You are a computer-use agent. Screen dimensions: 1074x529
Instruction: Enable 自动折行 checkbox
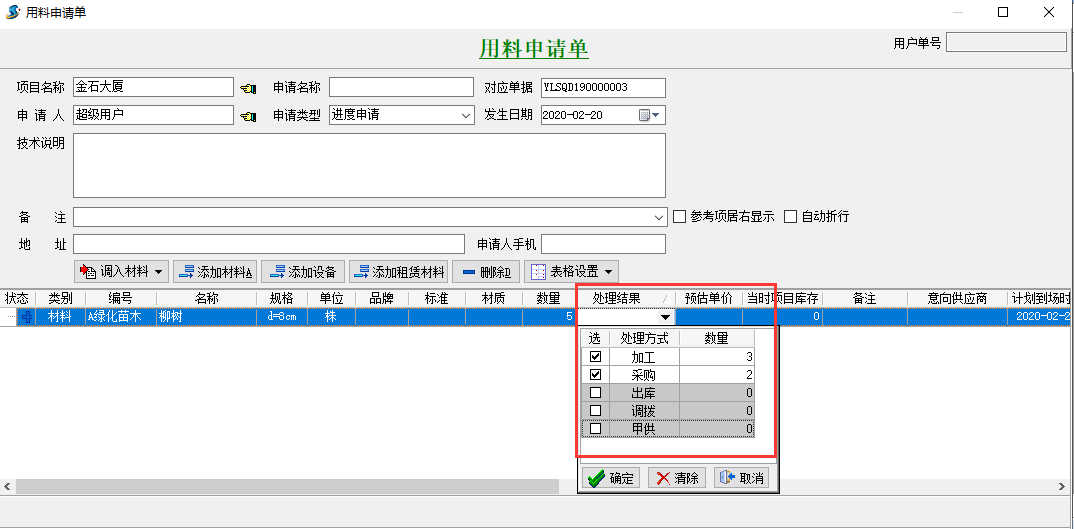790,217
